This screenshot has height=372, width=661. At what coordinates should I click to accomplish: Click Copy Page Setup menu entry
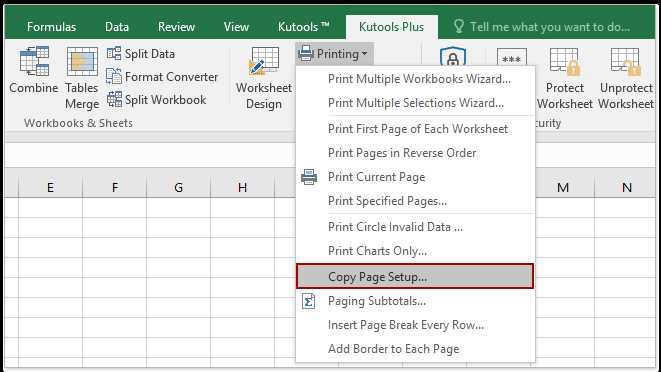click(415, 276)
